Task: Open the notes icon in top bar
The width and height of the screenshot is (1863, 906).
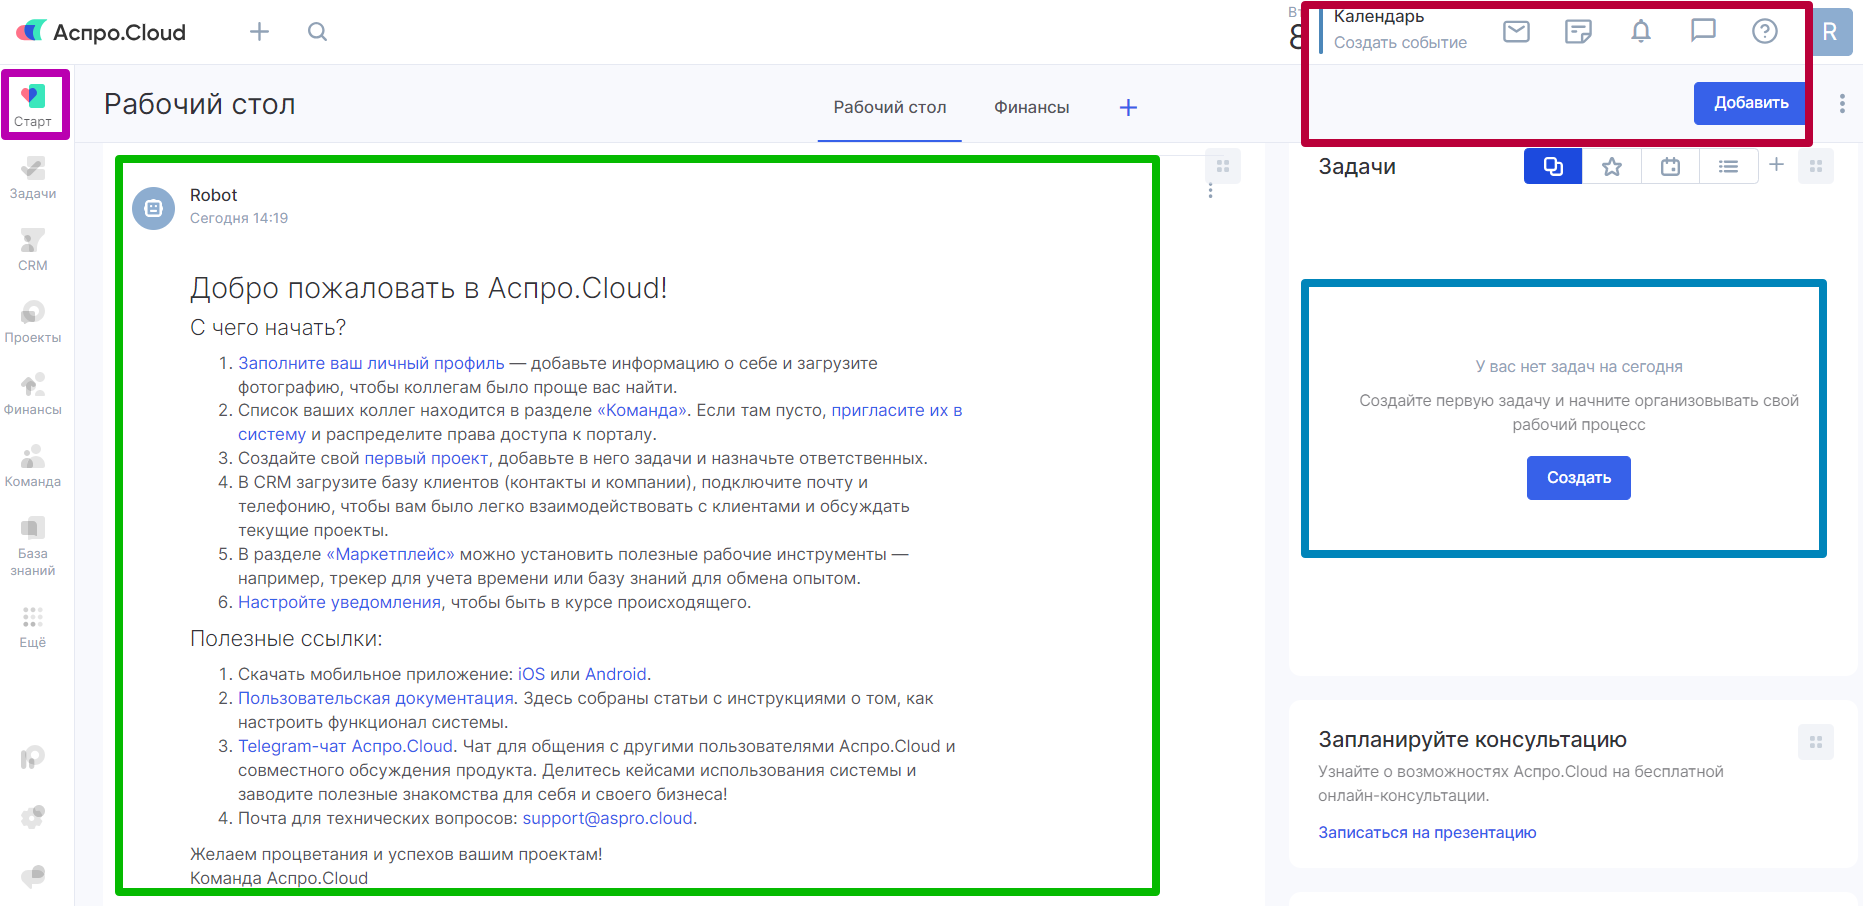Action: tap(1578, 32)
